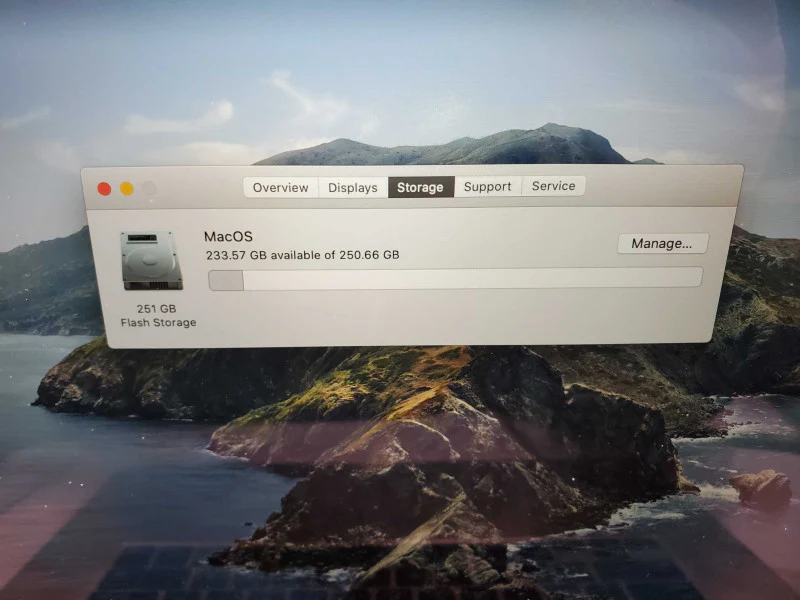Image resolution: width=800 pixels, height=600 pixels.
Task: Click the grayed-out zoom window button
Action: click(x=149, y=189)
